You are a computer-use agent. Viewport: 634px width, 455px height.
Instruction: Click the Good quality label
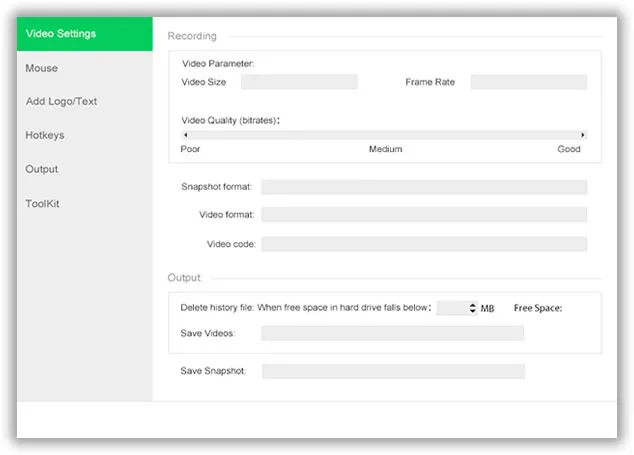pos(569,149)
